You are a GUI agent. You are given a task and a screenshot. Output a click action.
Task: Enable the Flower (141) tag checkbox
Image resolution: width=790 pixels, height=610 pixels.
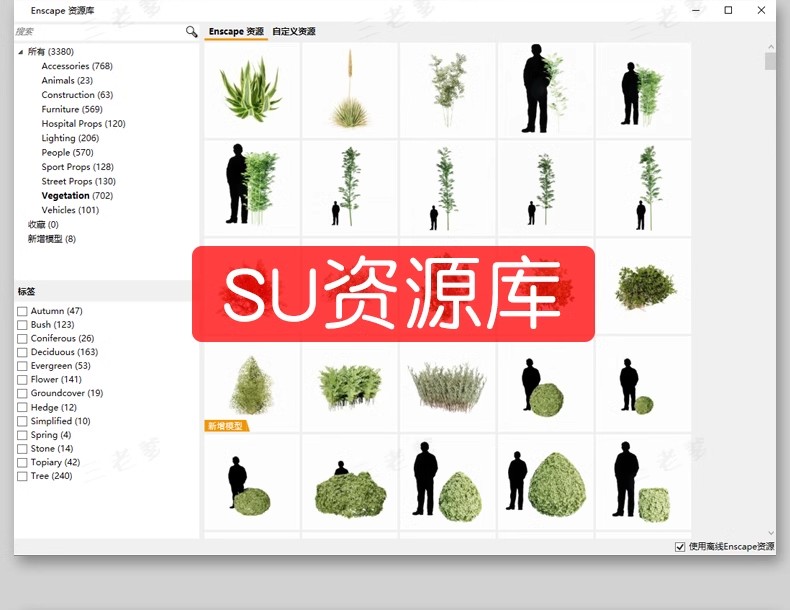(22, 380)
